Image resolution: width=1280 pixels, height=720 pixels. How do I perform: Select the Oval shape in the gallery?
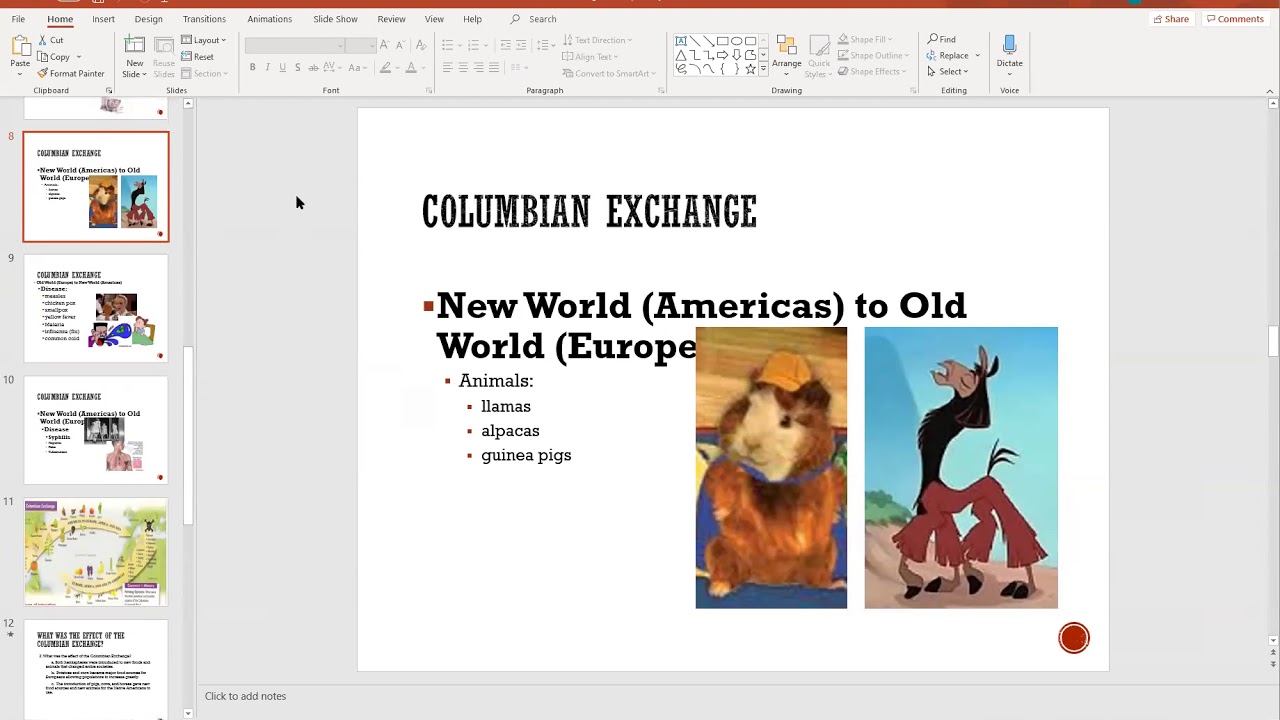point(736,41)
